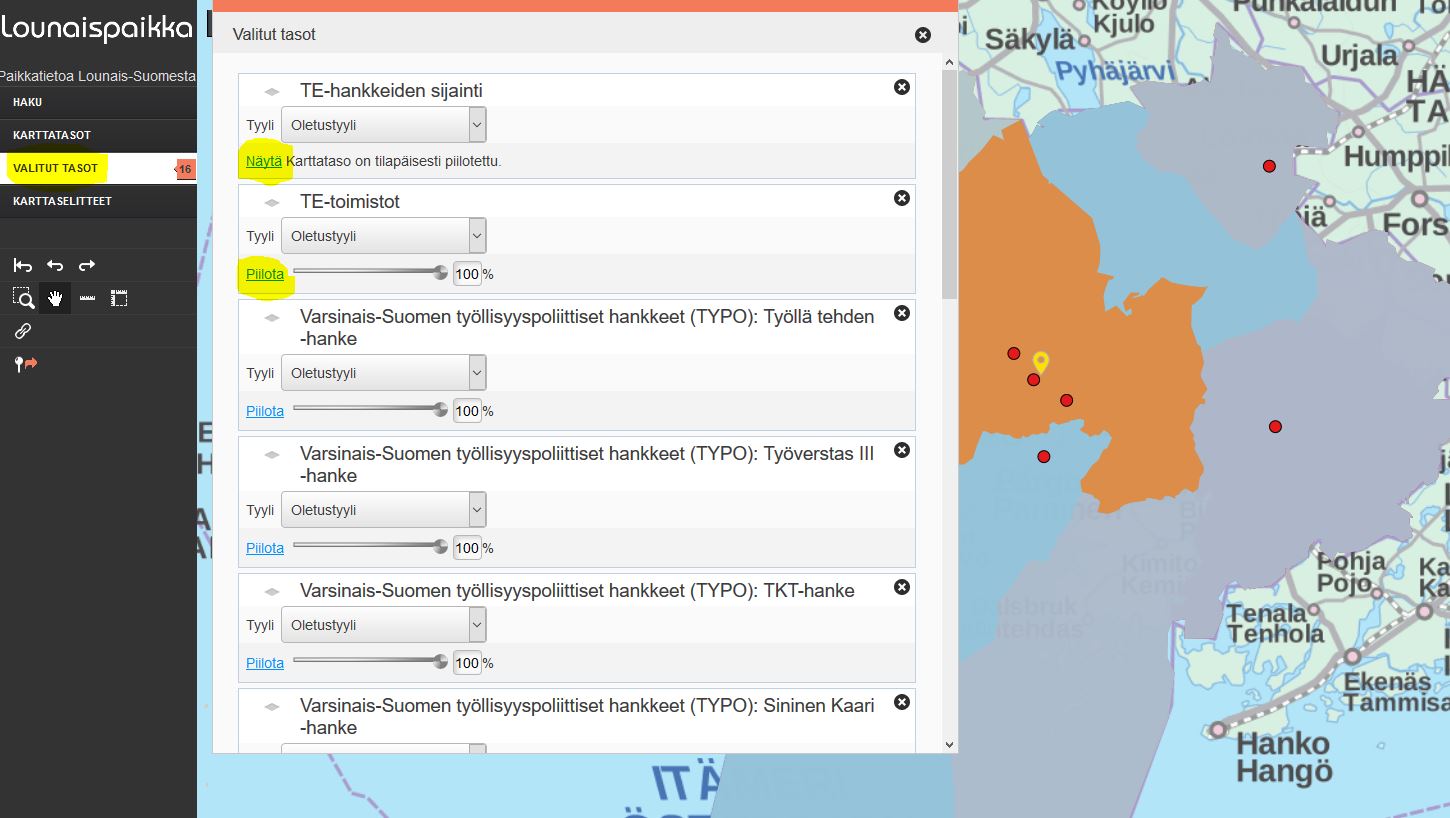Select the area measuring tool
Viewport: 1450px width, 818px height.
point(119,298)
